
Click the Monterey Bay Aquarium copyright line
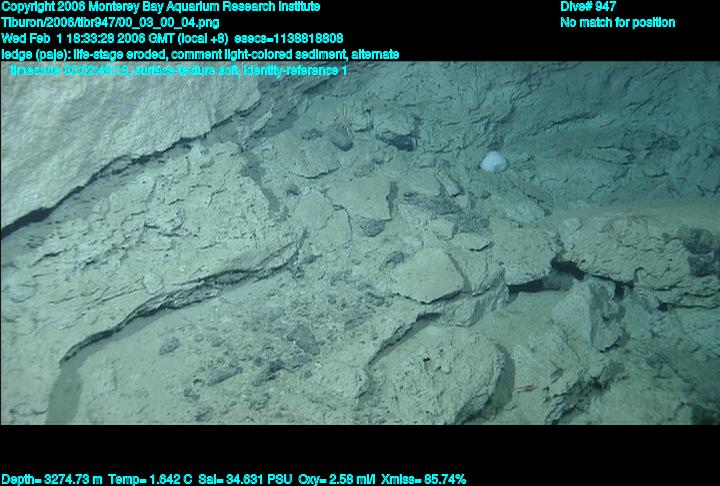point(161,7)
